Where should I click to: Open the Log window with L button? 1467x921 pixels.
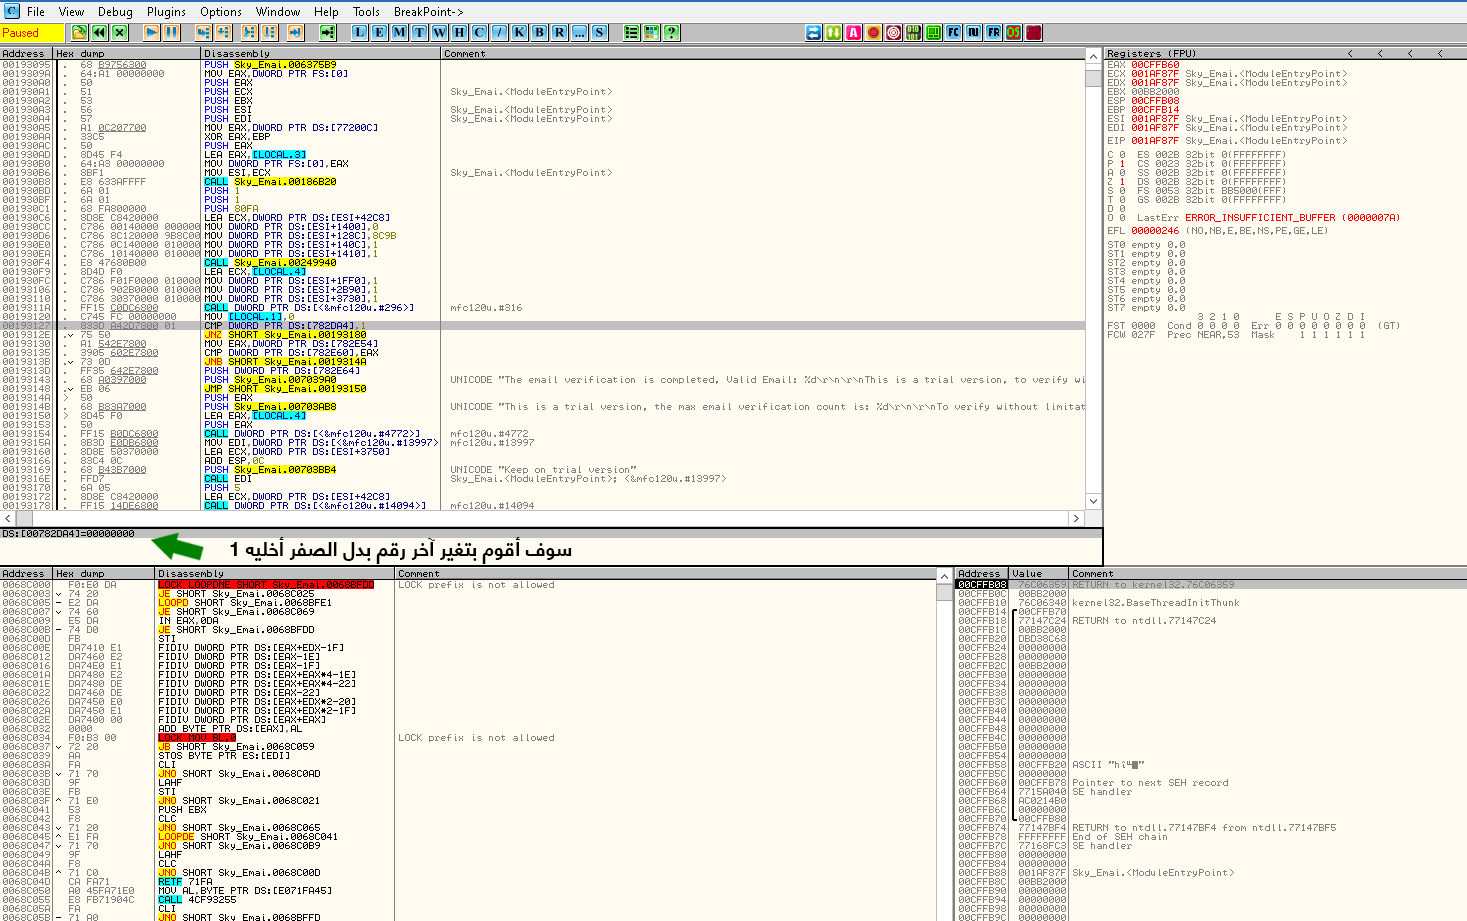click(360, 32)
